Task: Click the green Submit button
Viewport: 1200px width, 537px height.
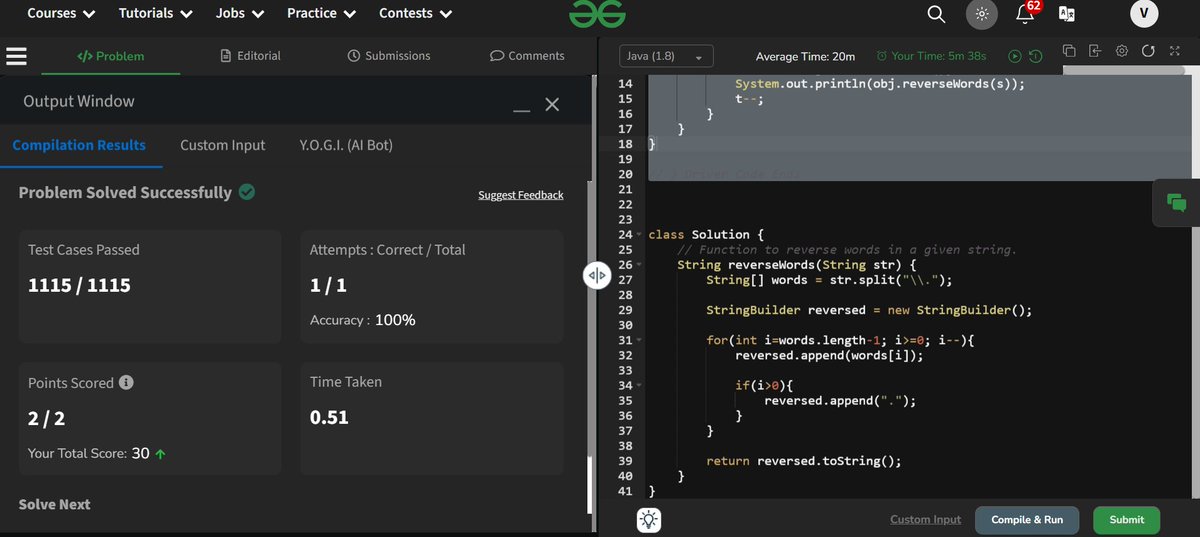Action: (1127, 520)
